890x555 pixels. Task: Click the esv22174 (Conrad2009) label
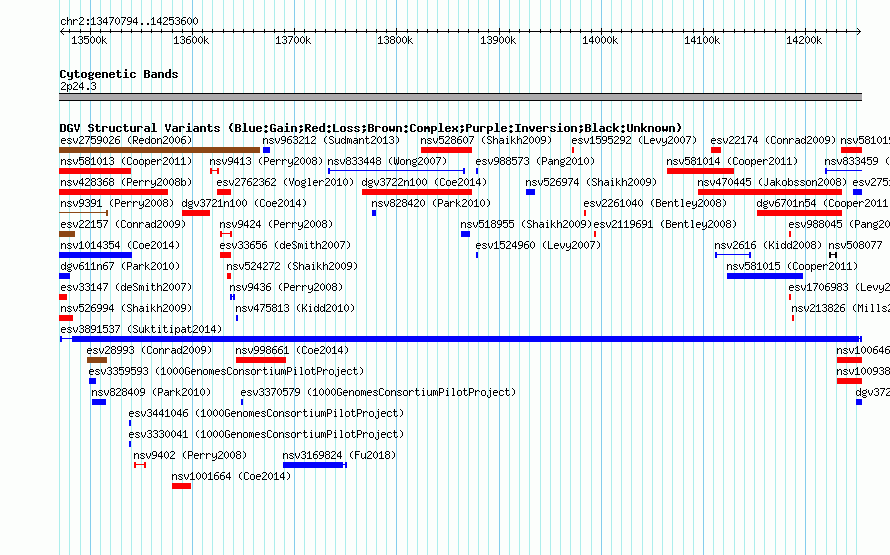coord(773,140)
